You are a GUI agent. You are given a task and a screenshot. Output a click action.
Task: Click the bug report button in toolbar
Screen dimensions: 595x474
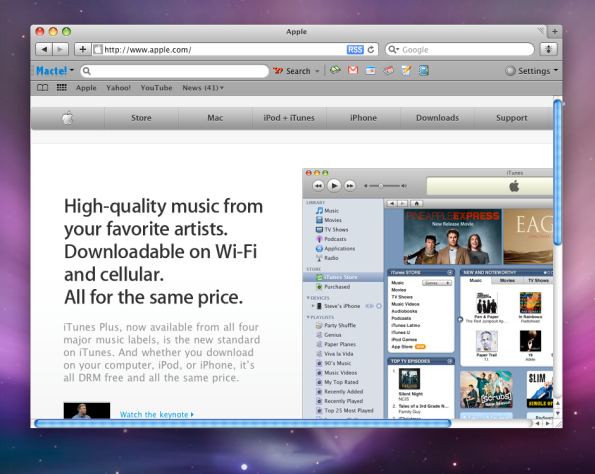click(x=548, y=49)
